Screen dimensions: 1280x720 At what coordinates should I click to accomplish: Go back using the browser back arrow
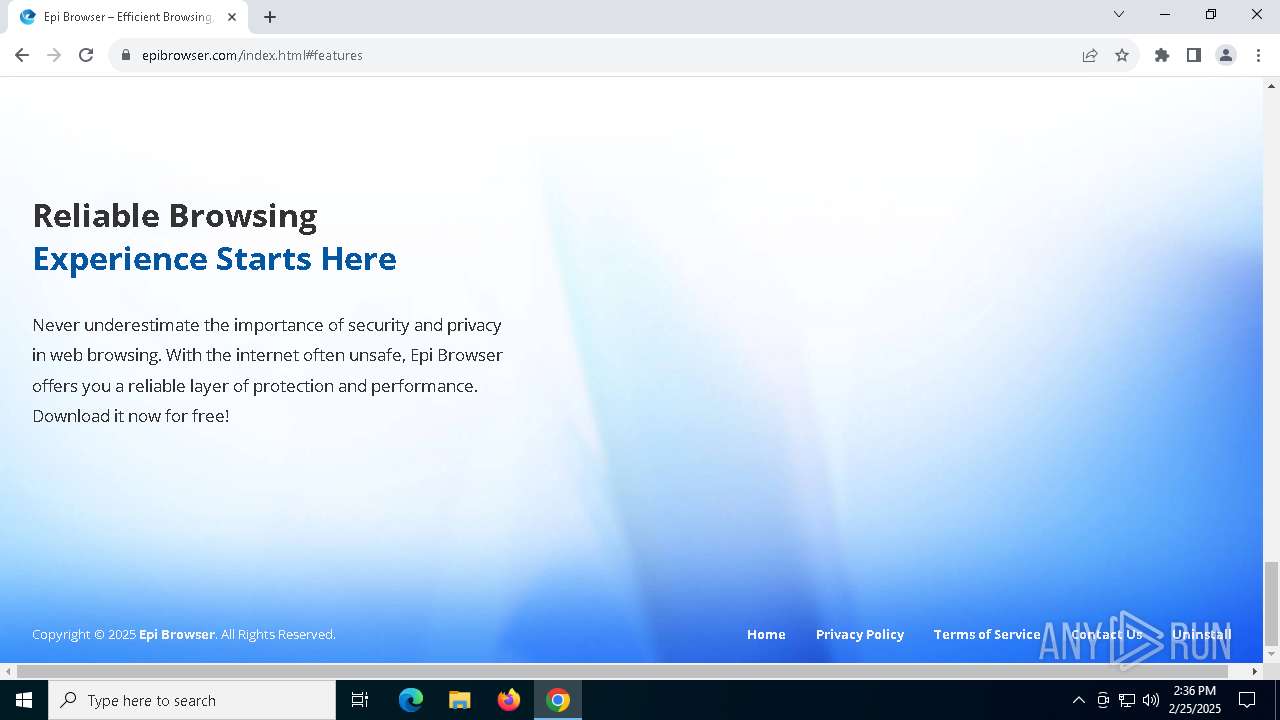coord(22,55)
